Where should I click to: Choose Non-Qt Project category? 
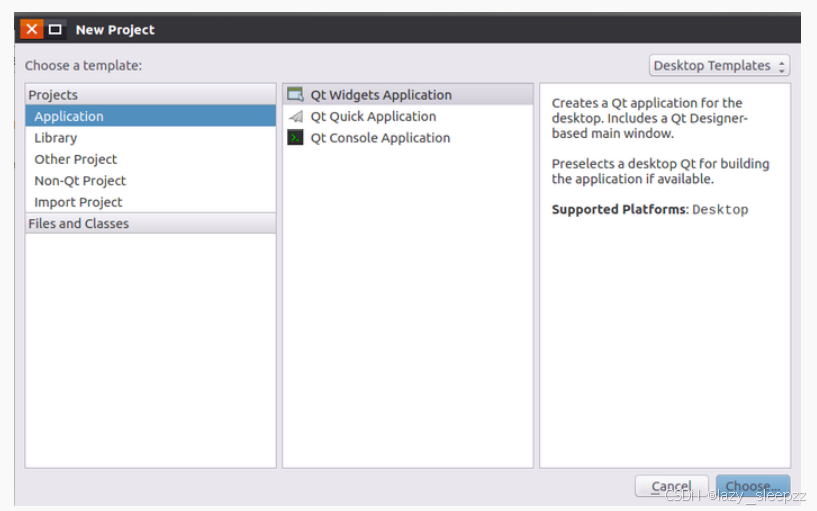[151, 180]
